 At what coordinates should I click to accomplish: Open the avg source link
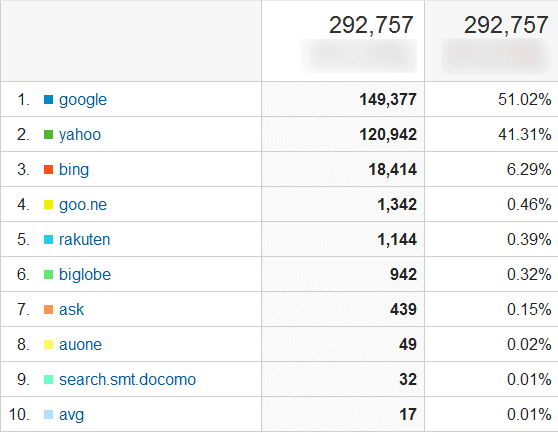71,415
